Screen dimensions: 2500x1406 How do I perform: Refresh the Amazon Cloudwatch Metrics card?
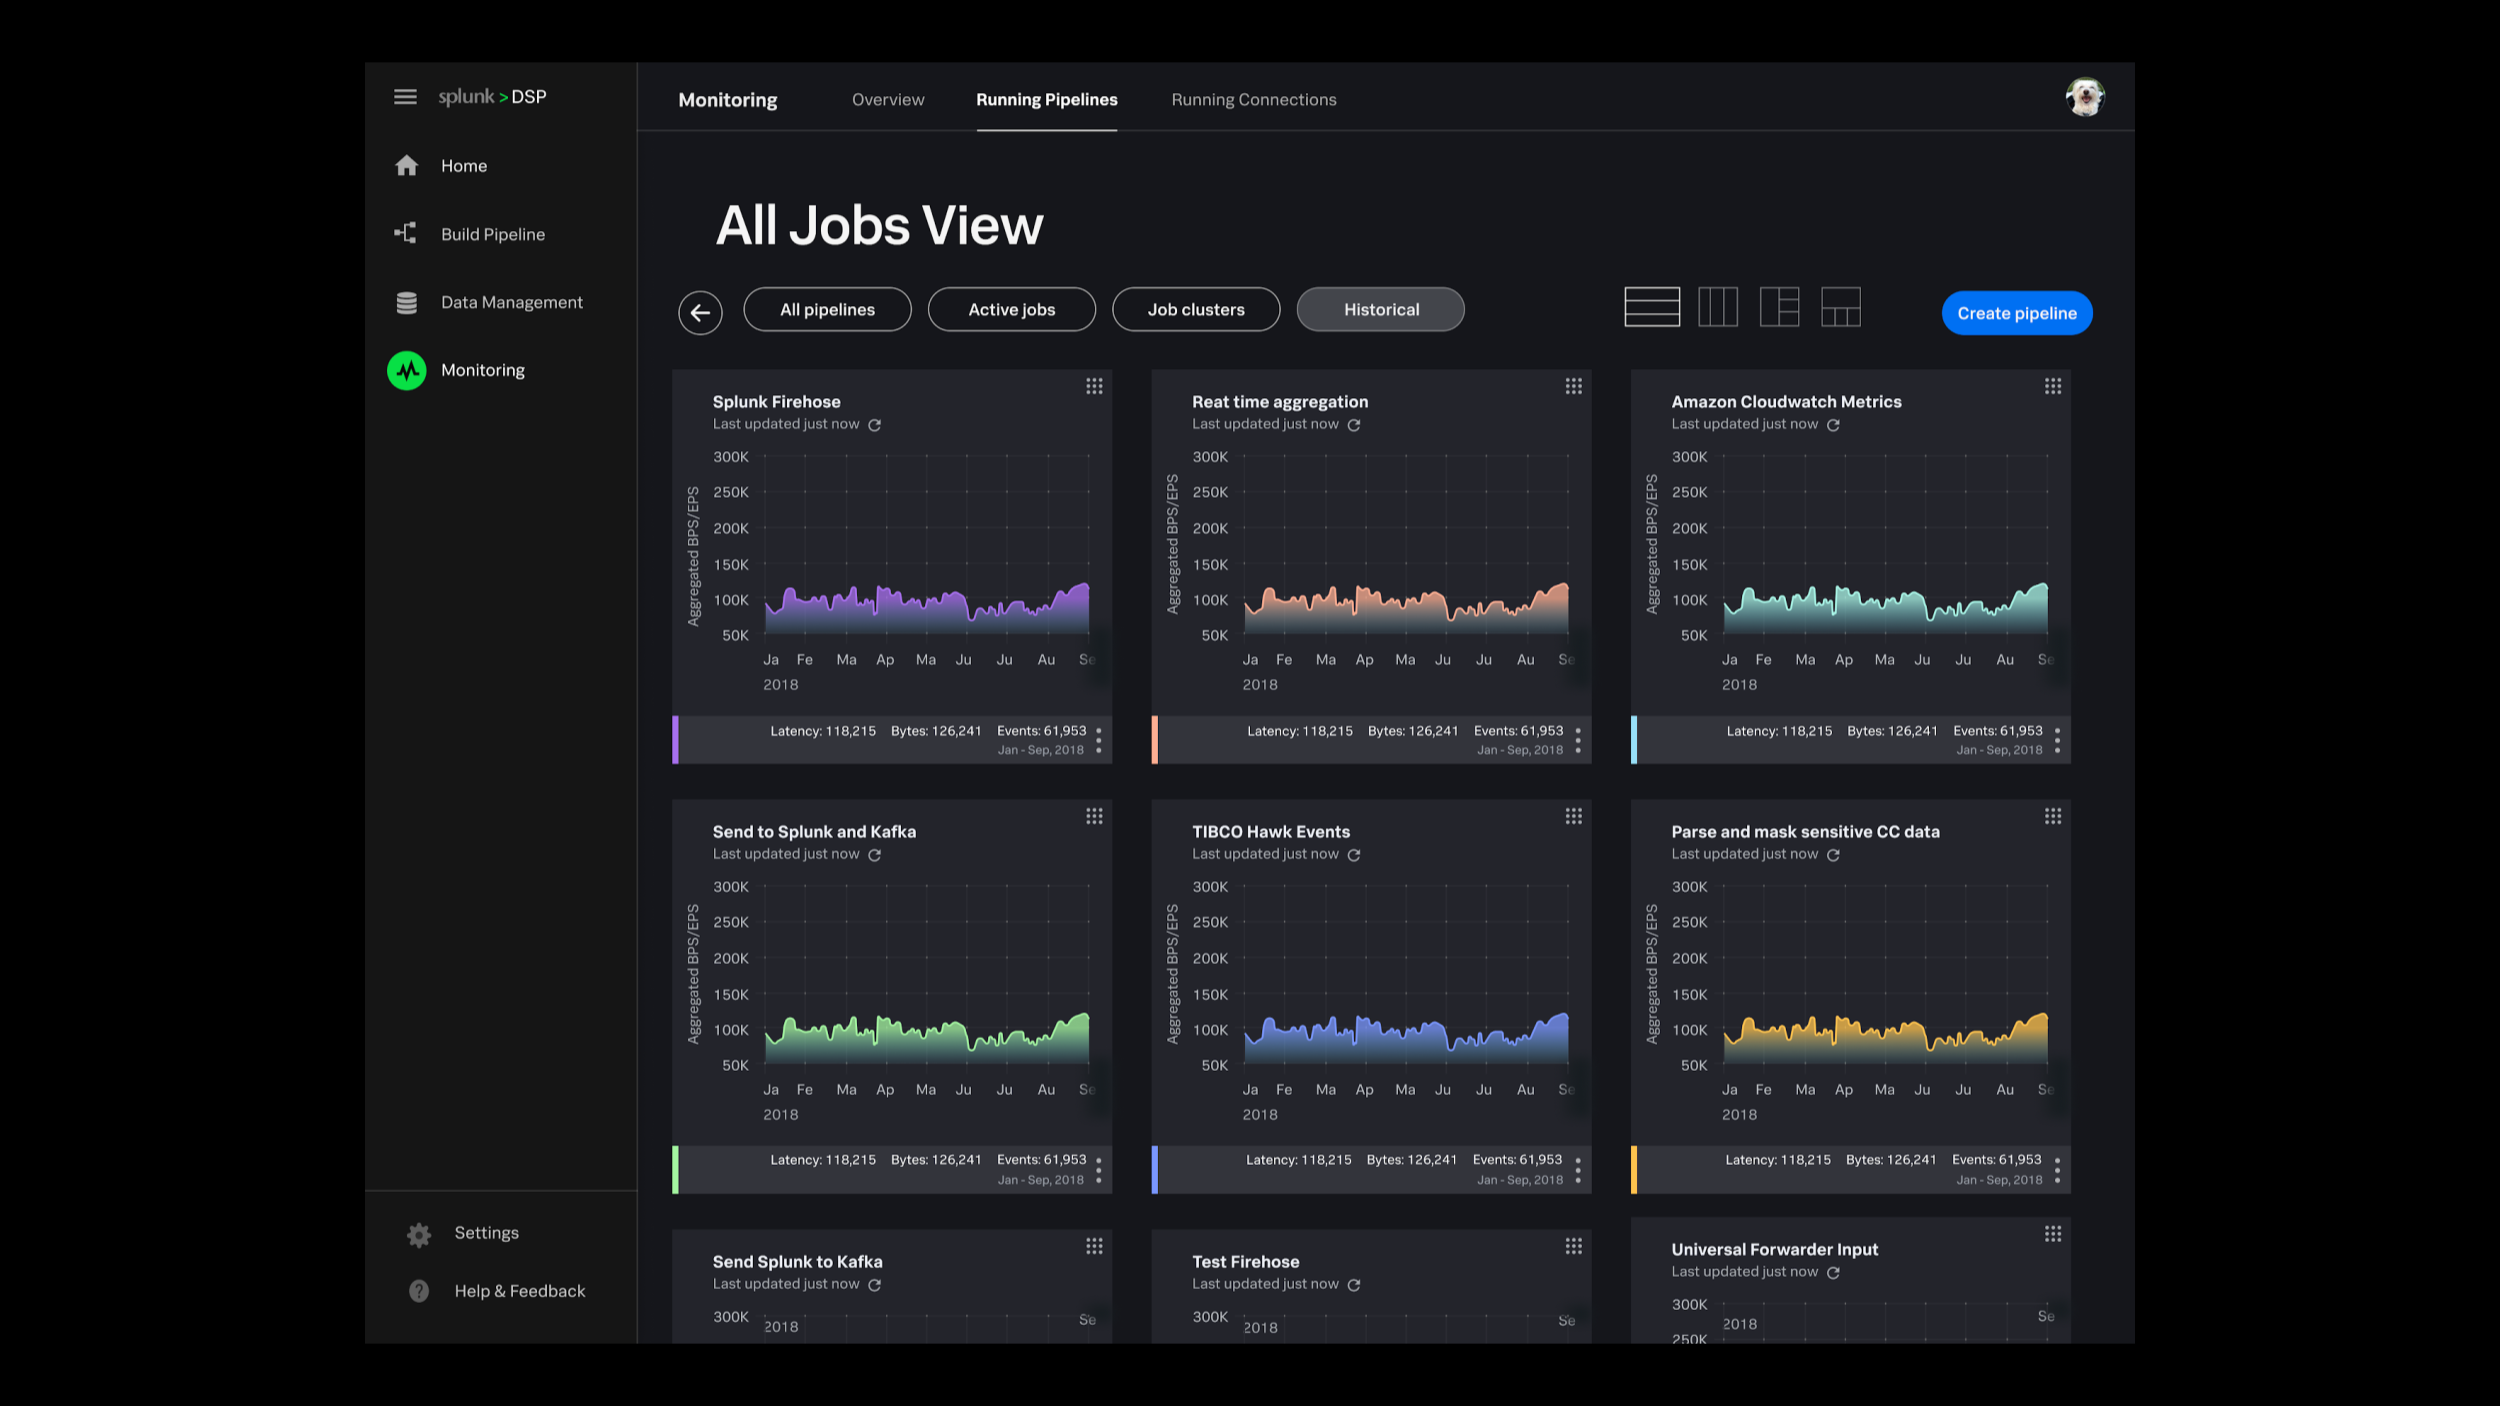[x=1833, y=425]
